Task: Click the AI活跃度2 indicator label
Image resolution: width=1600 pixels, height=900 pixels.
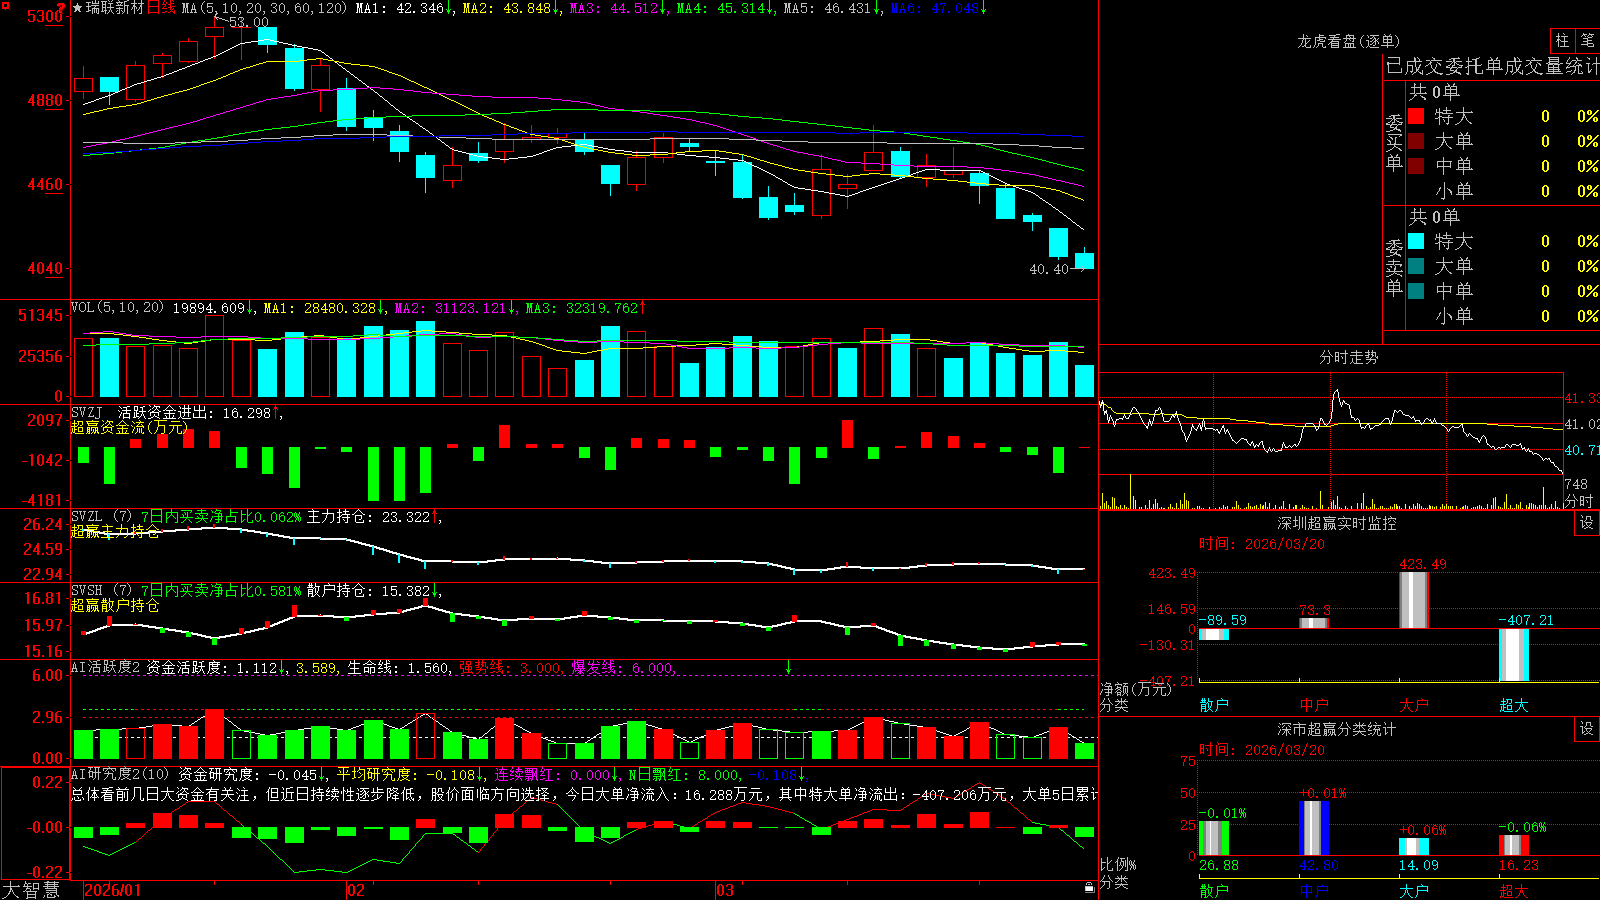Action: point(106,667)
